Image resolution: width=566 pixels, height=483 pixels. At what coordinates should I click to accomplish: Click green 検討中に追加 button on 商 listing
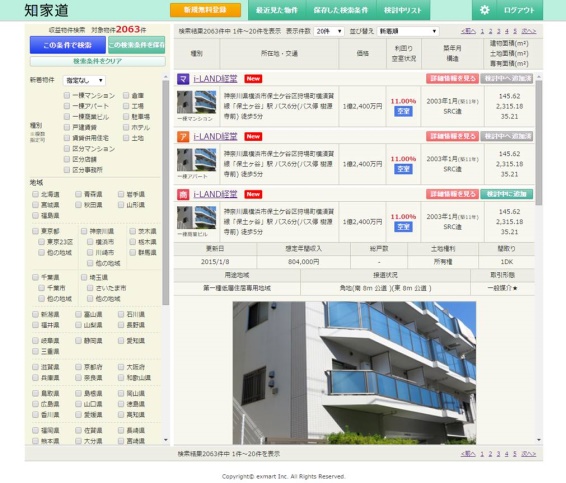click(x=506, y=194)
